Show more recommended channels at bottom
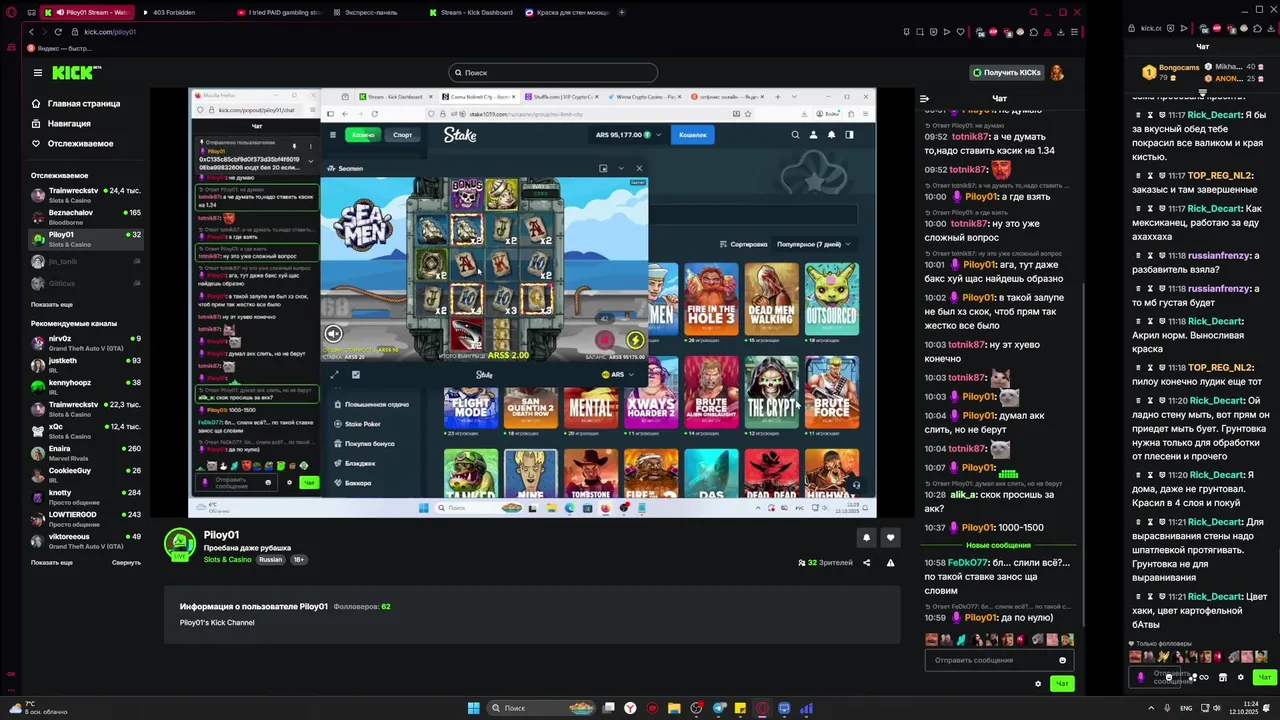This screenshot has height=720, width=1280. (x=52, y=562)
